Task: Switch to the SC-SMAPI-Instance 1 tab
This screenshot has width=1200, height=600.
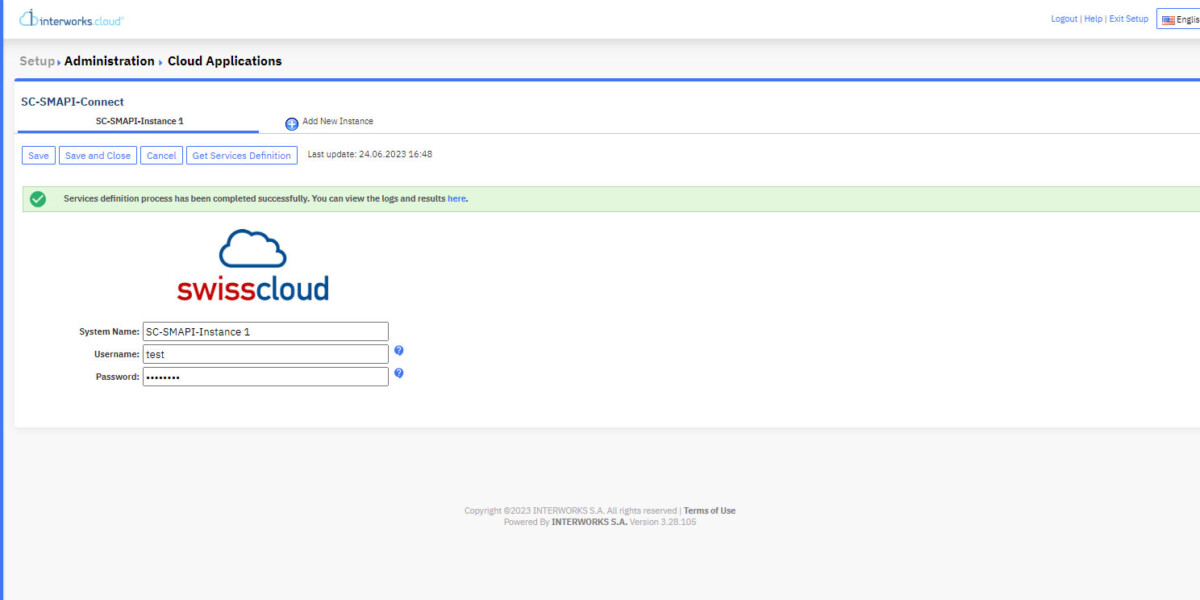Action: (139, 121)
